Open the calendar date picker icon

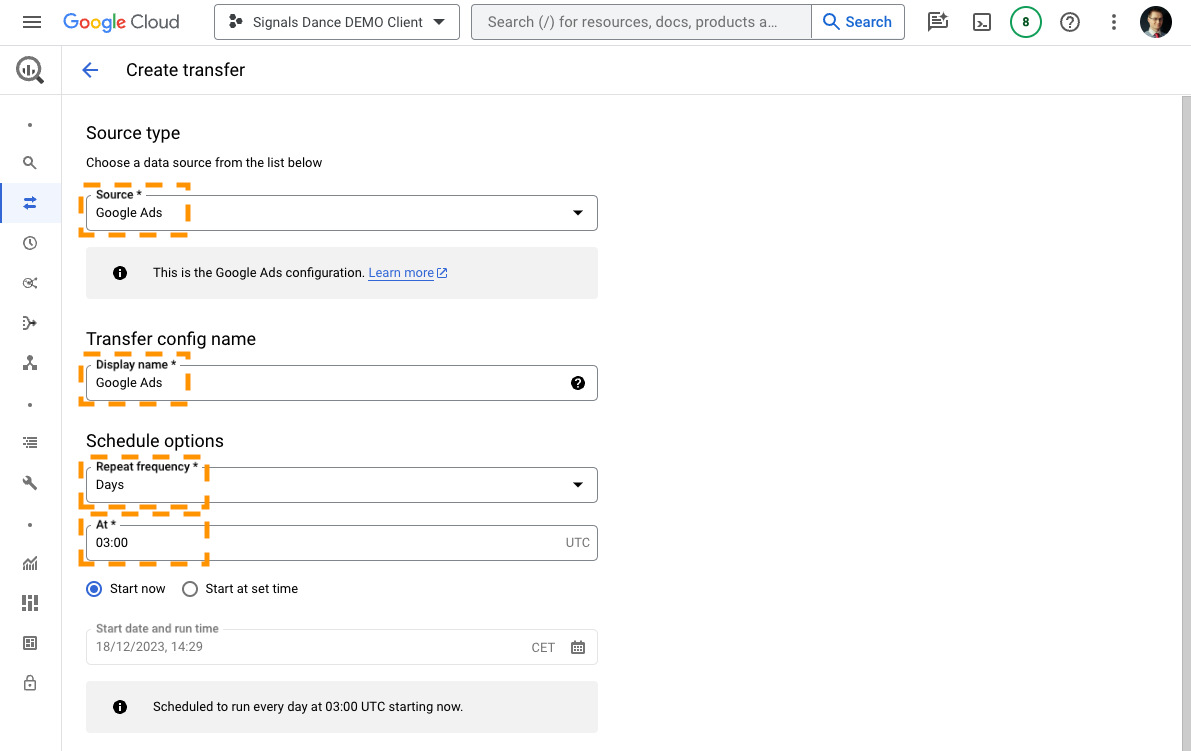coord(578,647)
